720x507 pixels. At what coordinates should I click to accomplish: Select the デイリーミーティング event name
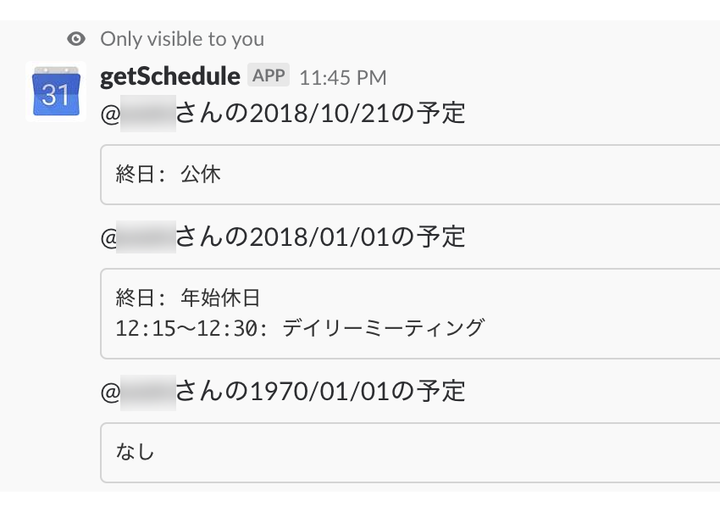tap(384, 328)
